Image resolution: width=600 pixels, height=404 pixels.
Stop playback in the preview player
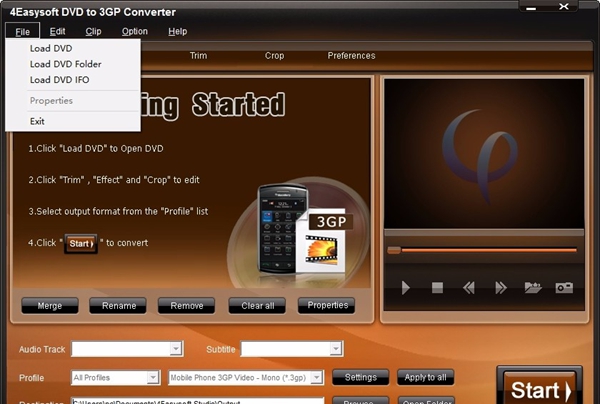(x=437, y=288)
